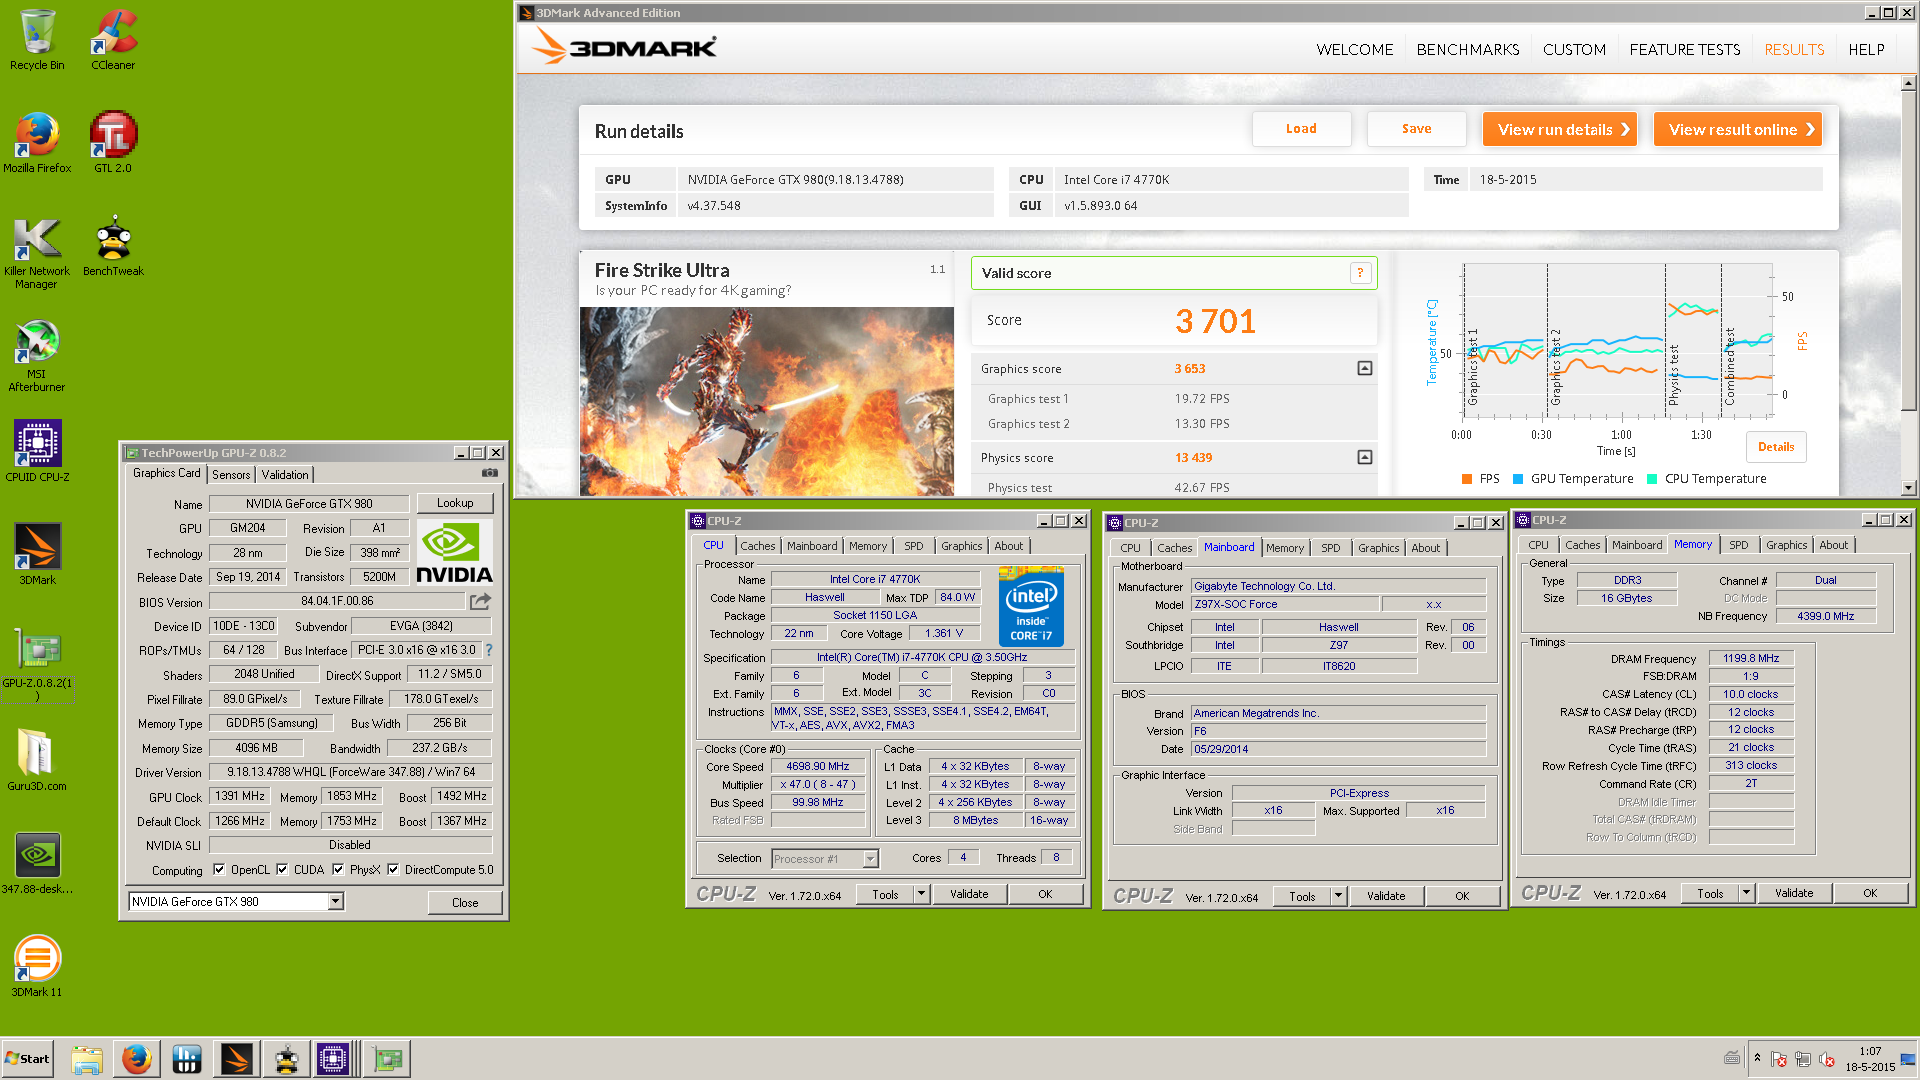Collapse the Graphics score section
The height and width of the screenshot is (1080, 1920).
click(x=1364, y=369)
